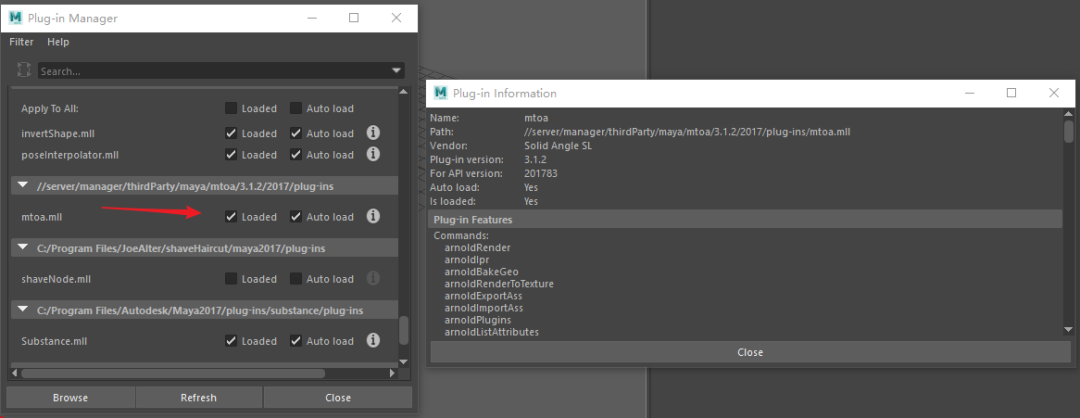Uncheck Auto load for invertShape.mll

[295, 133]
